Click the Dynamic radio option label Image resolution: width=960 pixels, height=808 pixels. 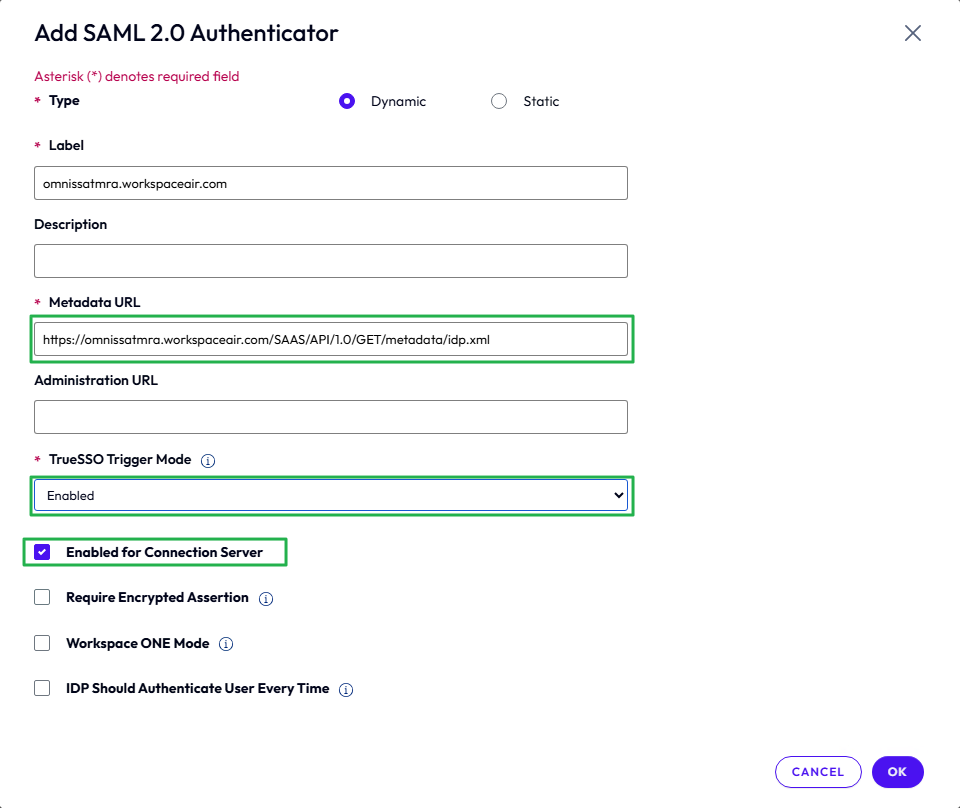[398, 102]
